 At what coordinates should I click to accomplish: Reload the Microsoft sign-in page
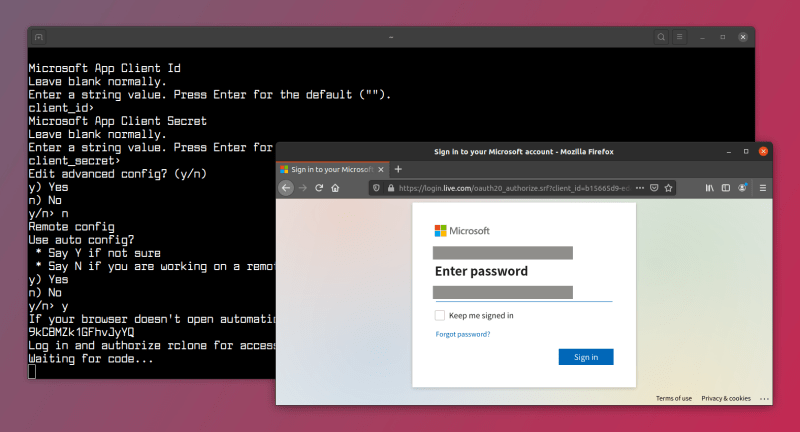pyautogui.click(x=319, y=188)
